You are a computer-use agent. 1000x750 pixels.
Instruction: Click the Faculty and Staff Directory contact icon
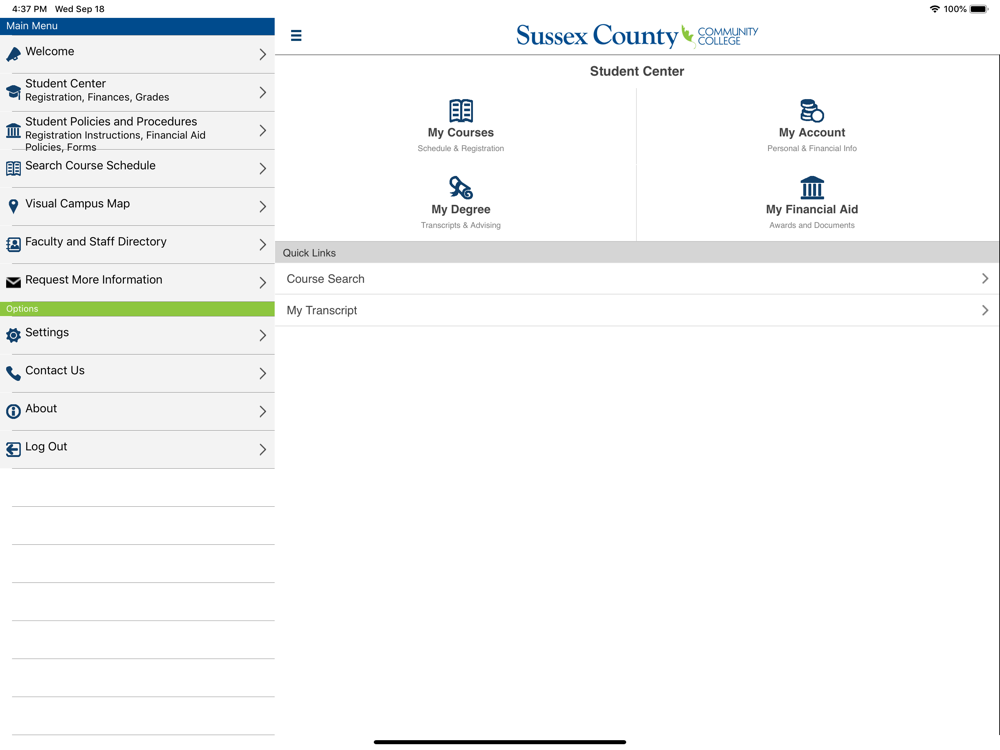13,245
